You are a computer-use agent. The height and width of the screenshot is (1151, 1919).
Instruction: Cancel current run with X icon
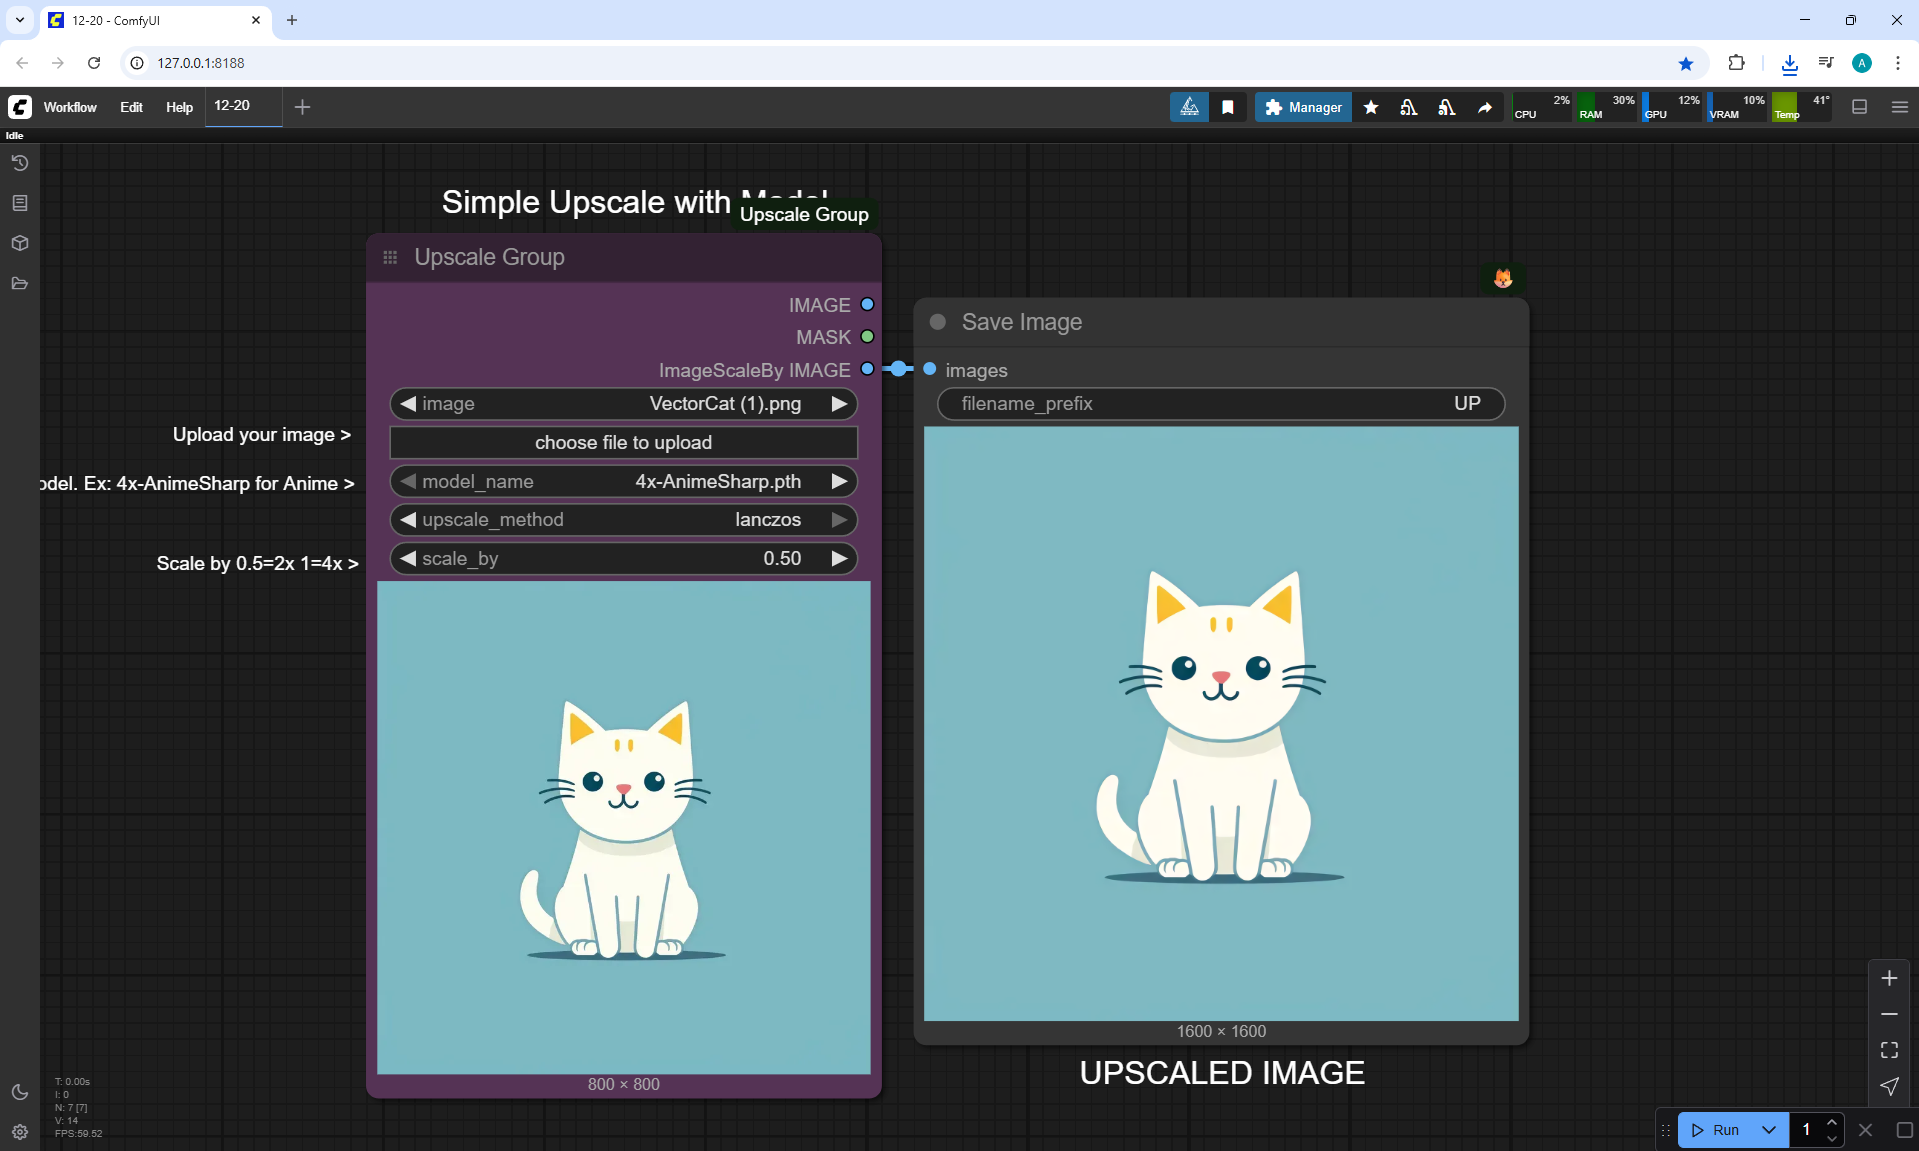(1865, 1130)
